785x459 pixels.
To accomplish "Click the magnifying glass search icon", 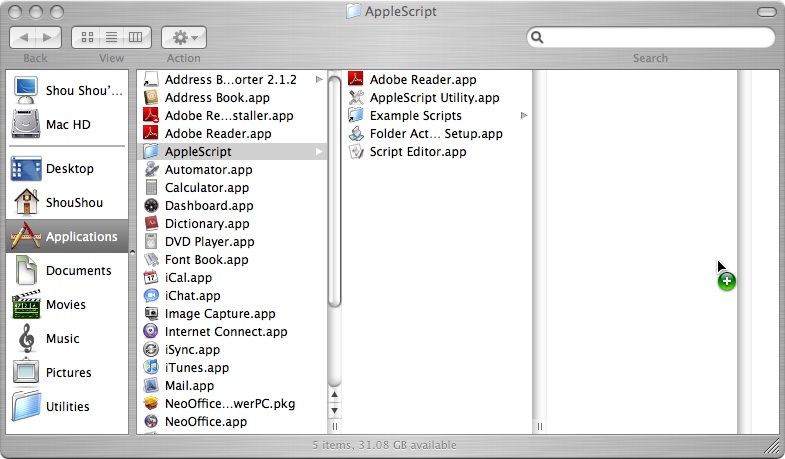I will point(537,38).
